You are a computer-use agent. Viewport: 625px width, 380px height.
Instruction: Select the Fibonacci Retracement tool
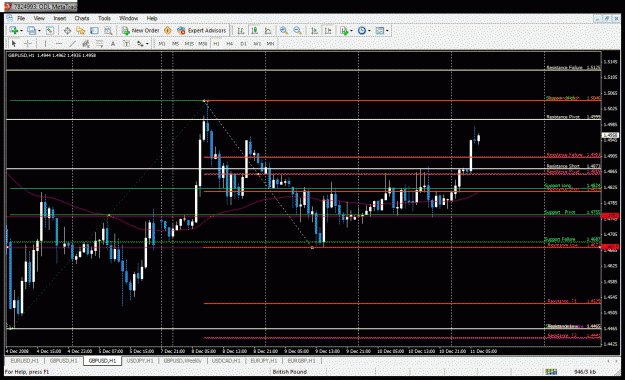click(x=99, y=43)
